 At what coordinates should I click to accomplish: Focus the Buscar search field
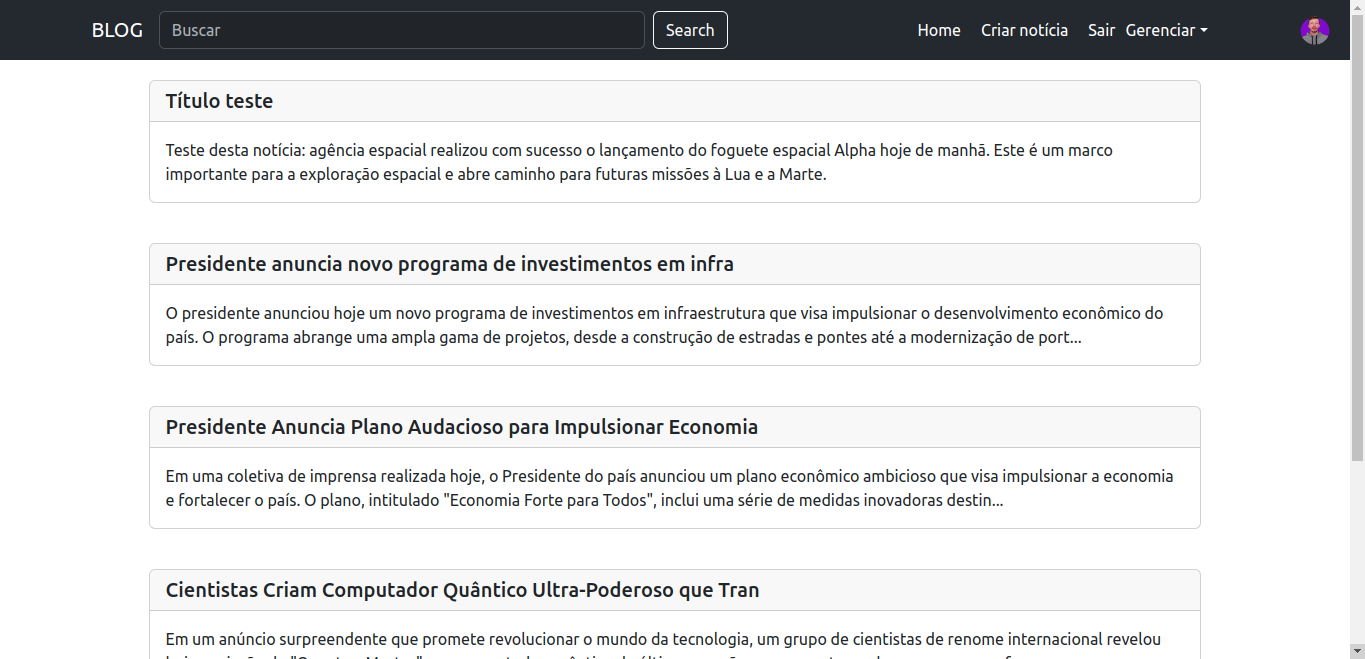point(401,30)
